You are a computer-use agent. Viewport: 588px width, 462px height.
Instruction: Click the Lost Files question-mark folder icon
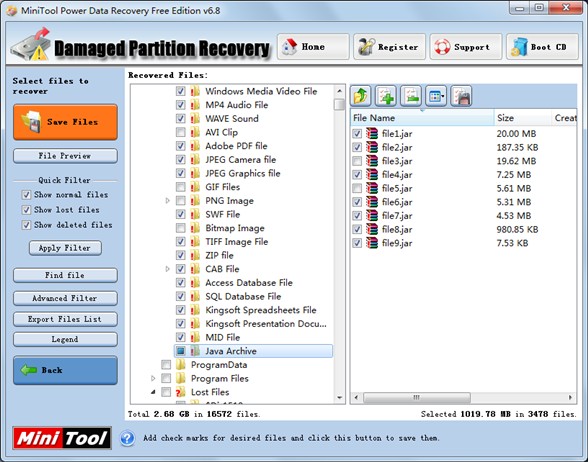[181, 392]
